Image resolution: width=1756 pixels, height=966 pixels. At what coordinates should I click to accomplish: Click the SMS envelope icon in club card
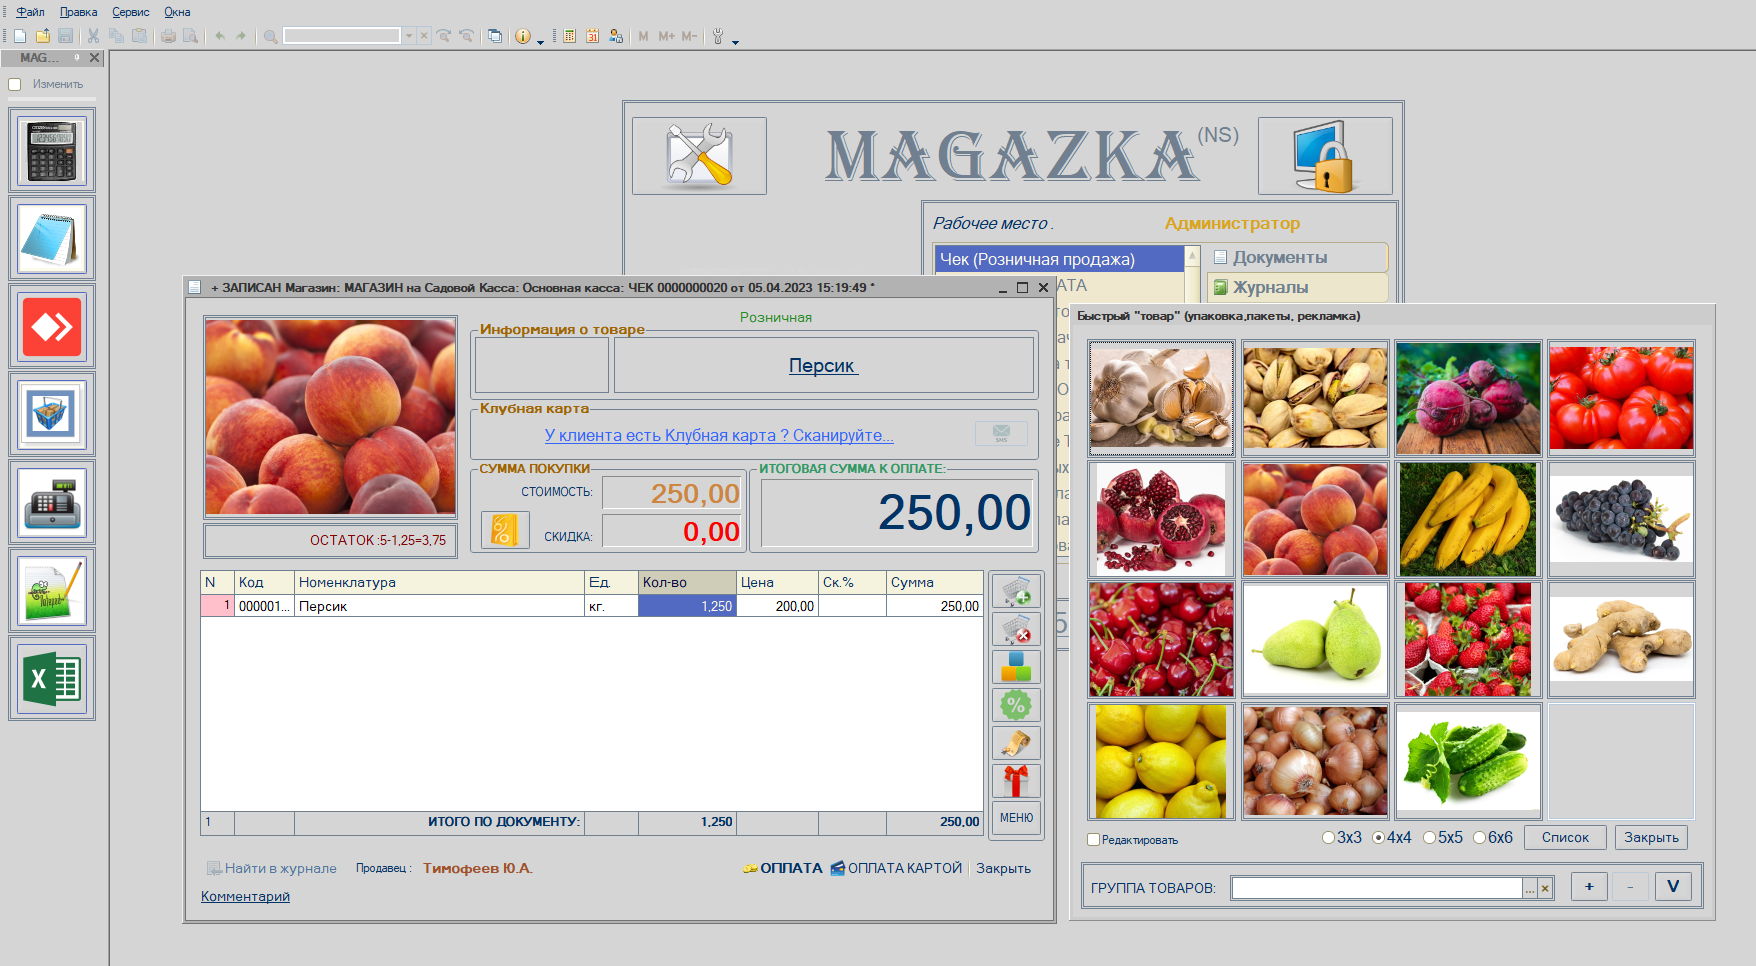coord(1001,434)
